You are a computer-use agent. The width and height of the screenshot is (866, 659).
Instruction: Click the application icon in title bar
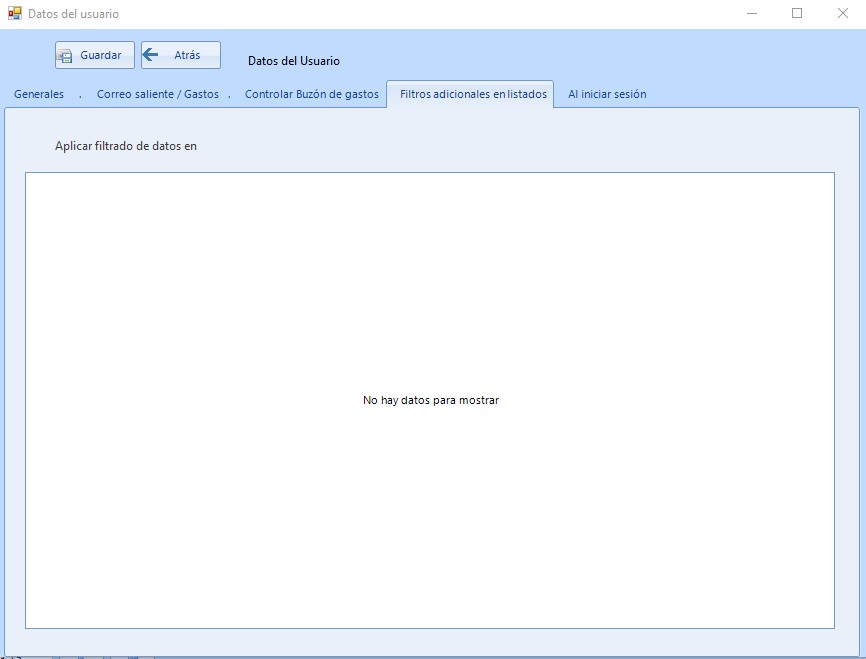click(14, 13)
